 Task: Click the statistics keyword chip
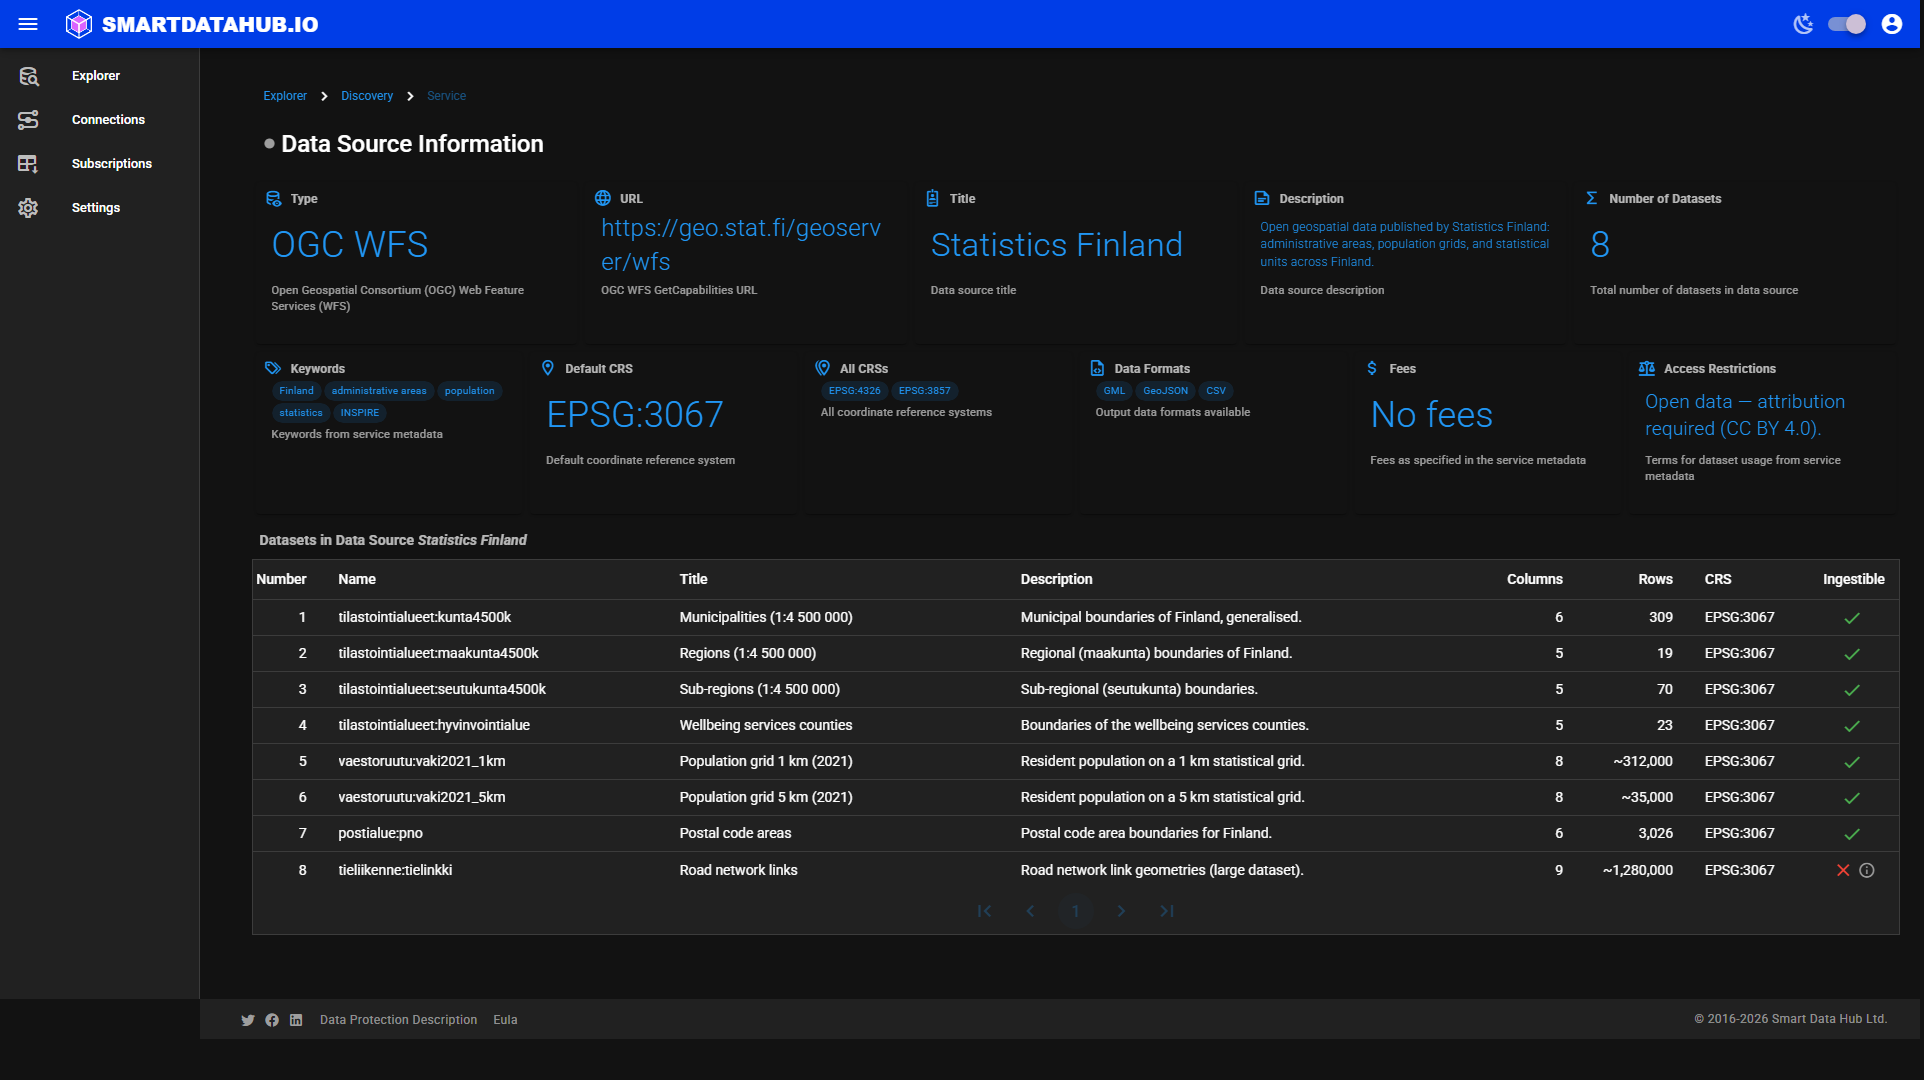click(301, 413)
